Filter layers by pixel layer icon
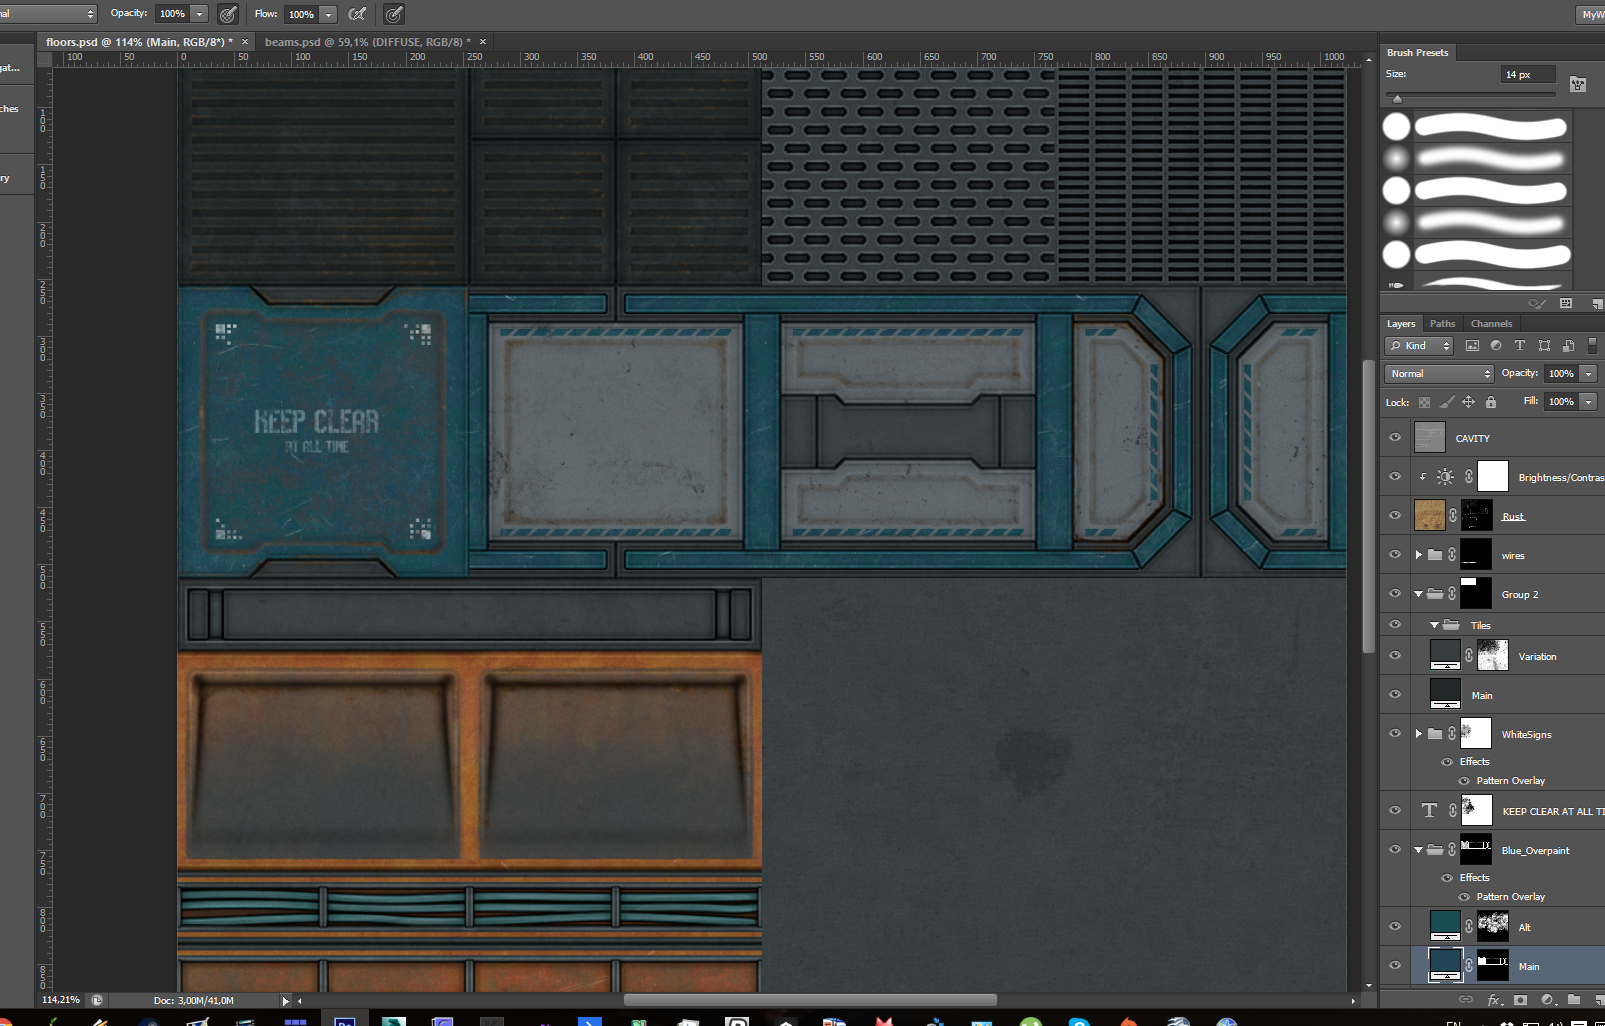The width and height of the screenshot is (1605, 1026). click(1472, 346)
